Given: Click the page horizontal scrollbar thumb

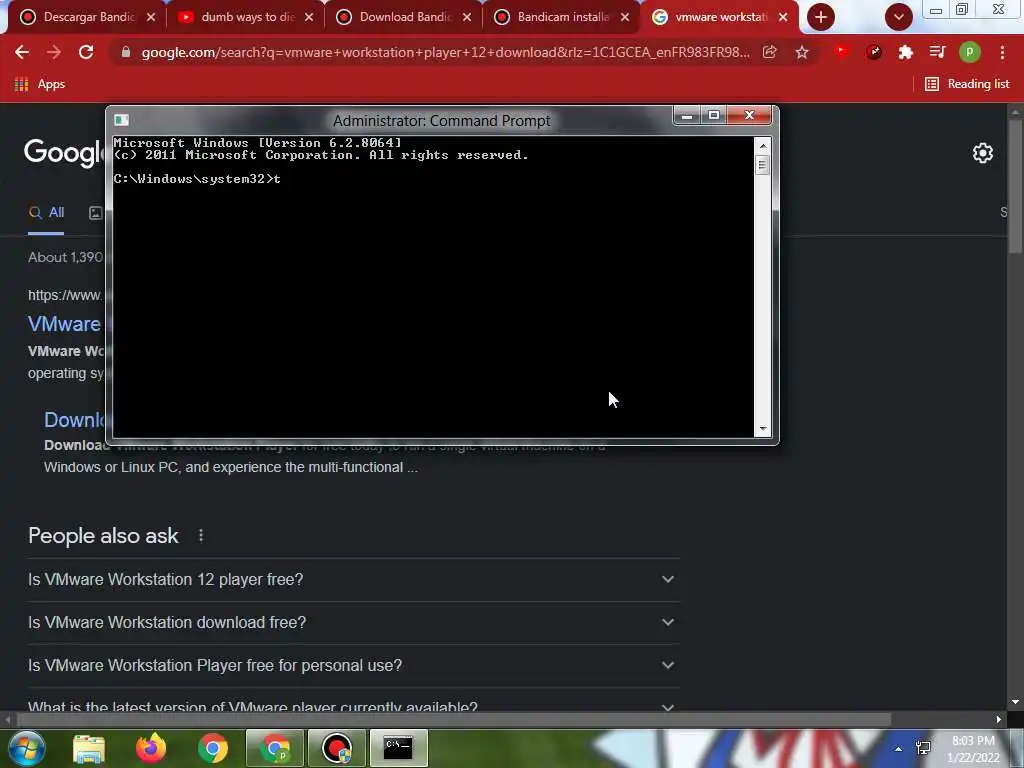Looking at the screenshot, I should click(453, 719).
